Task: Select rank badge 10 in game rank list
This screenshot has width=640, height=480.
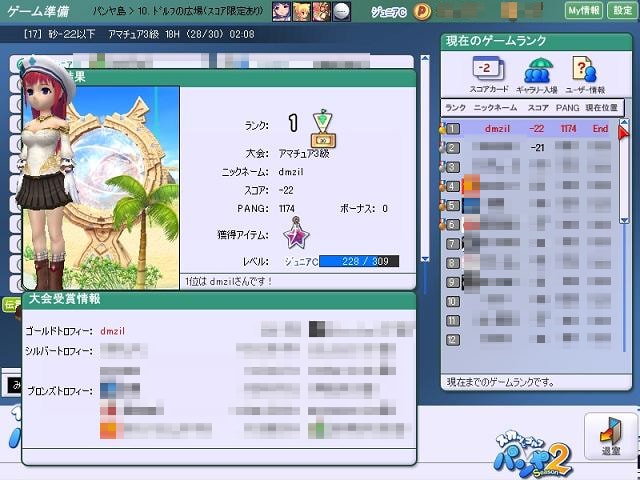Action: (x=452, y=301)
